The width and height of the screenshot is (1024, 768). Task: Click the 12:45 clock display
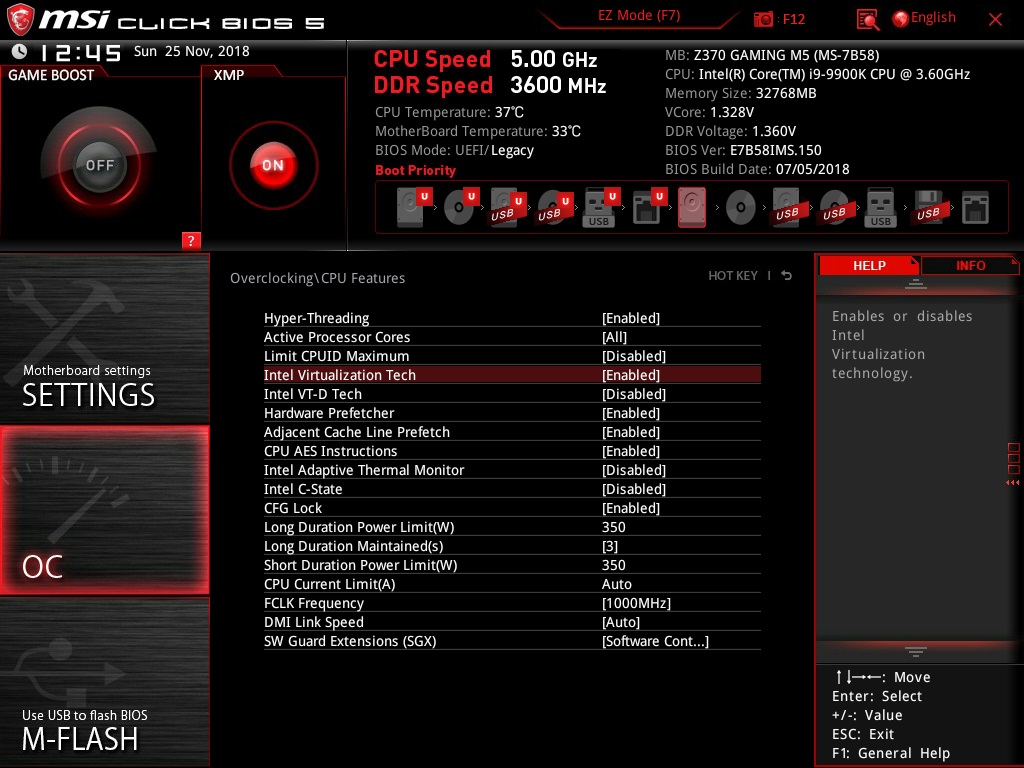pyautogui.click(x=80, y=52)
